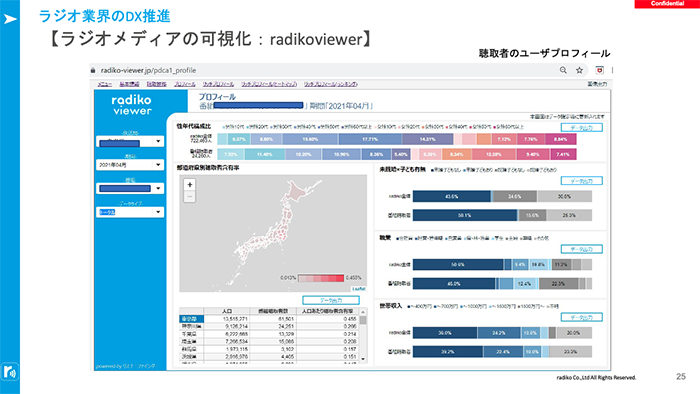
Task: Click data output button in 世帯収入 panel
Action: click(582, 317)
